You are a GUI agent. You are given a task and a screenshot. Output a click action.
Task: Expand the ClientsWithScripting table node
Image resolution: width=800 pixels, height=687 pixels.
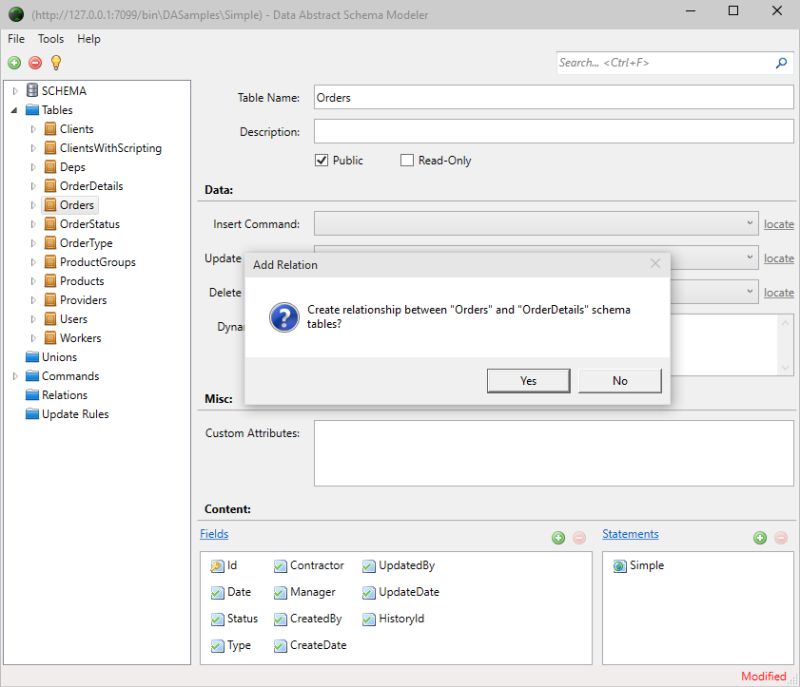click(33, 148)
